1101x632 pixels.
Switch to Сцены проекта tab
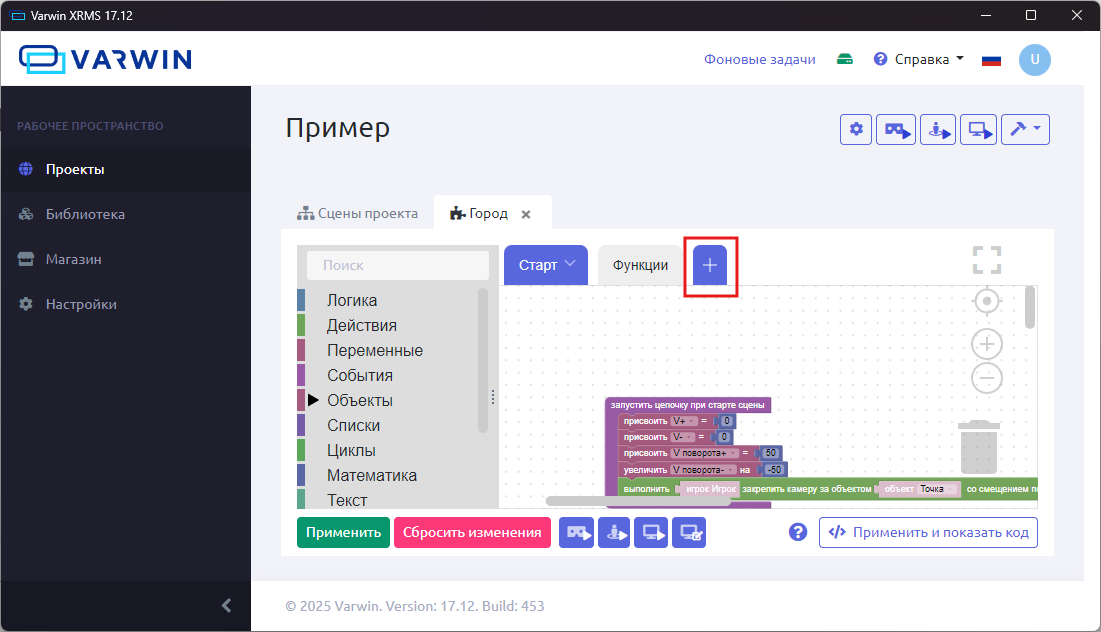358,213
